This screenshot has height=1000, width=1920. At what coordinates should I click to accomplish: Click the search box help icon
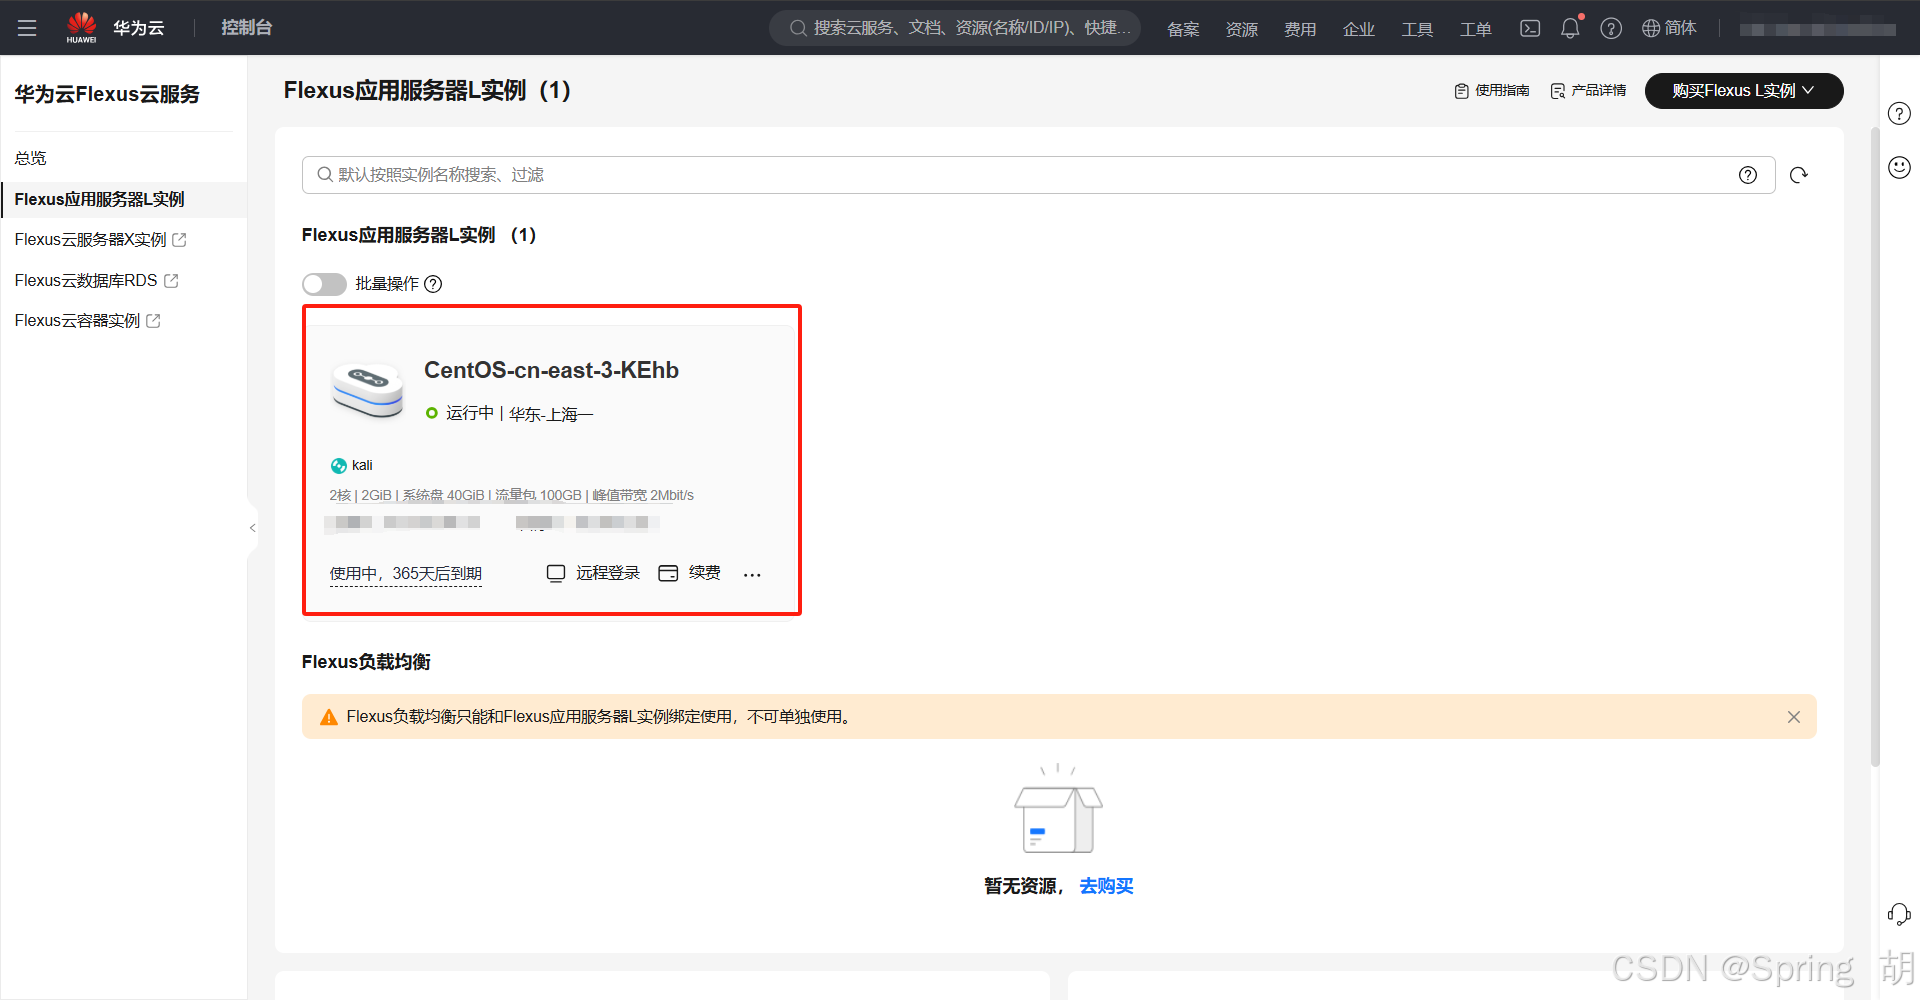click(x=1748, y=175)
